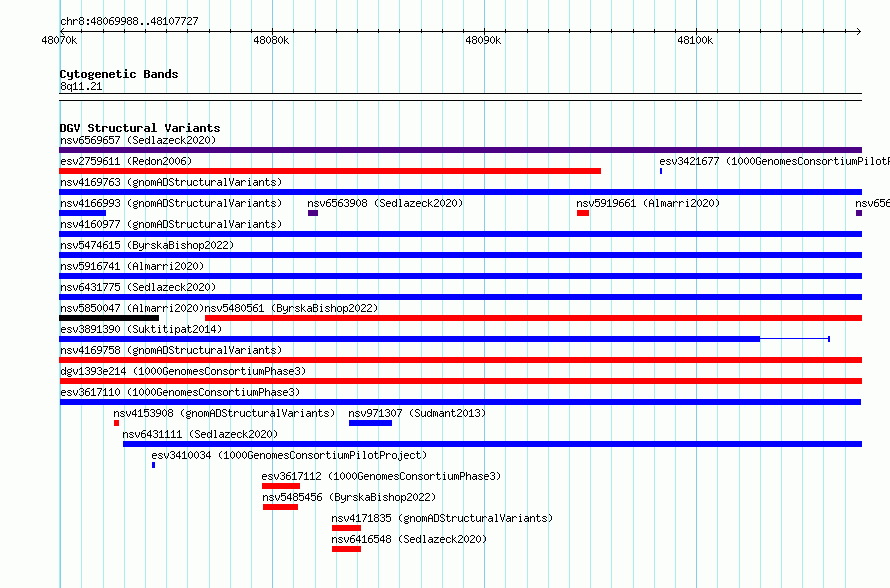890x588 pixels.
Task: Click the small red nsv5919661 bar
Action: [x=583, y=213]
